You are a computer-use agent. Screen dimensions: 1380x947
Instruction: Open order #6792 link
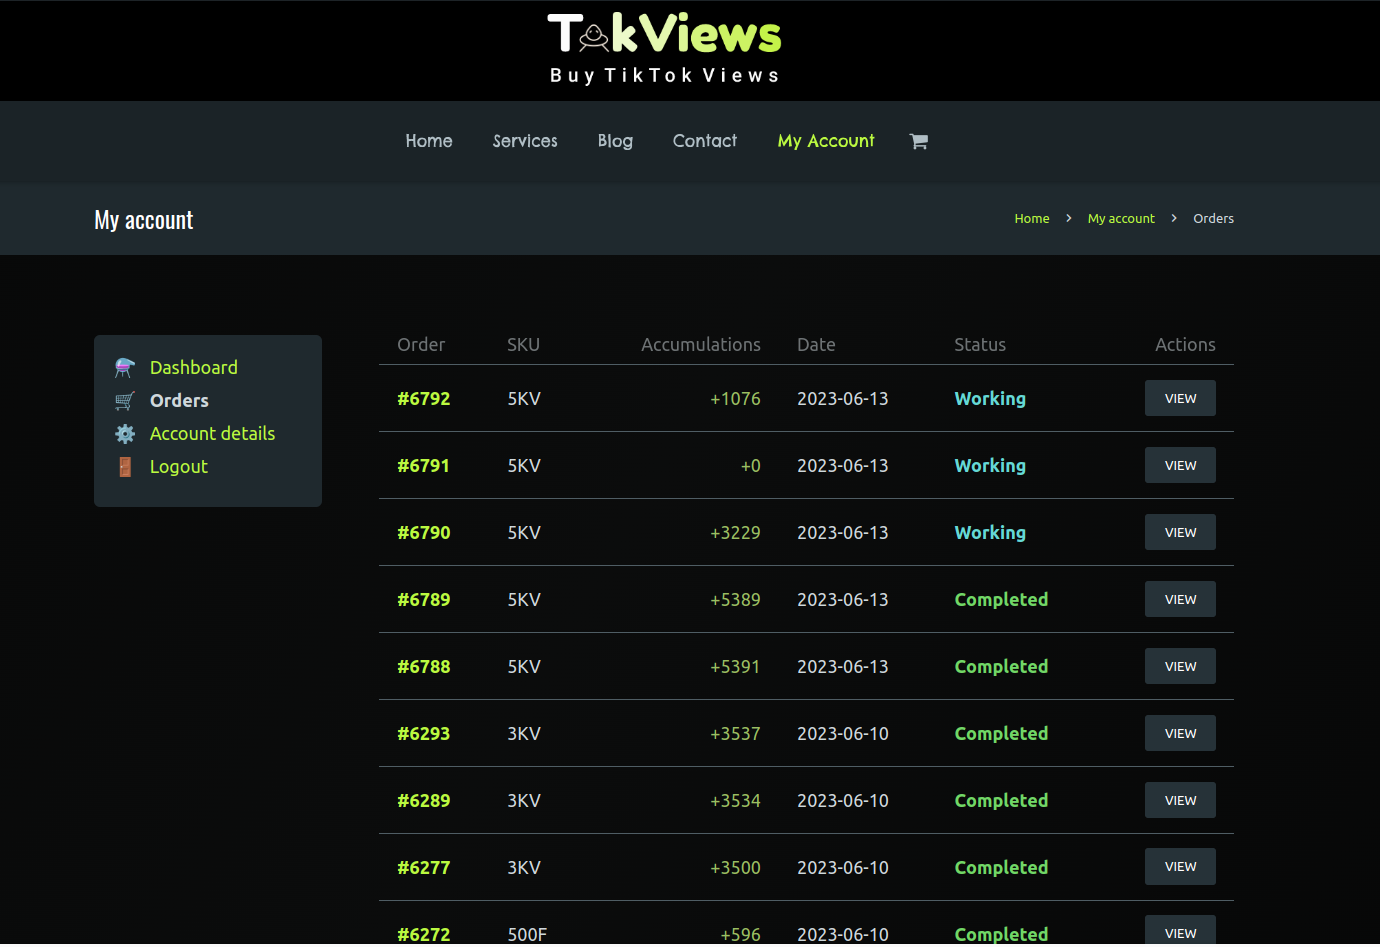pos(424,399)
